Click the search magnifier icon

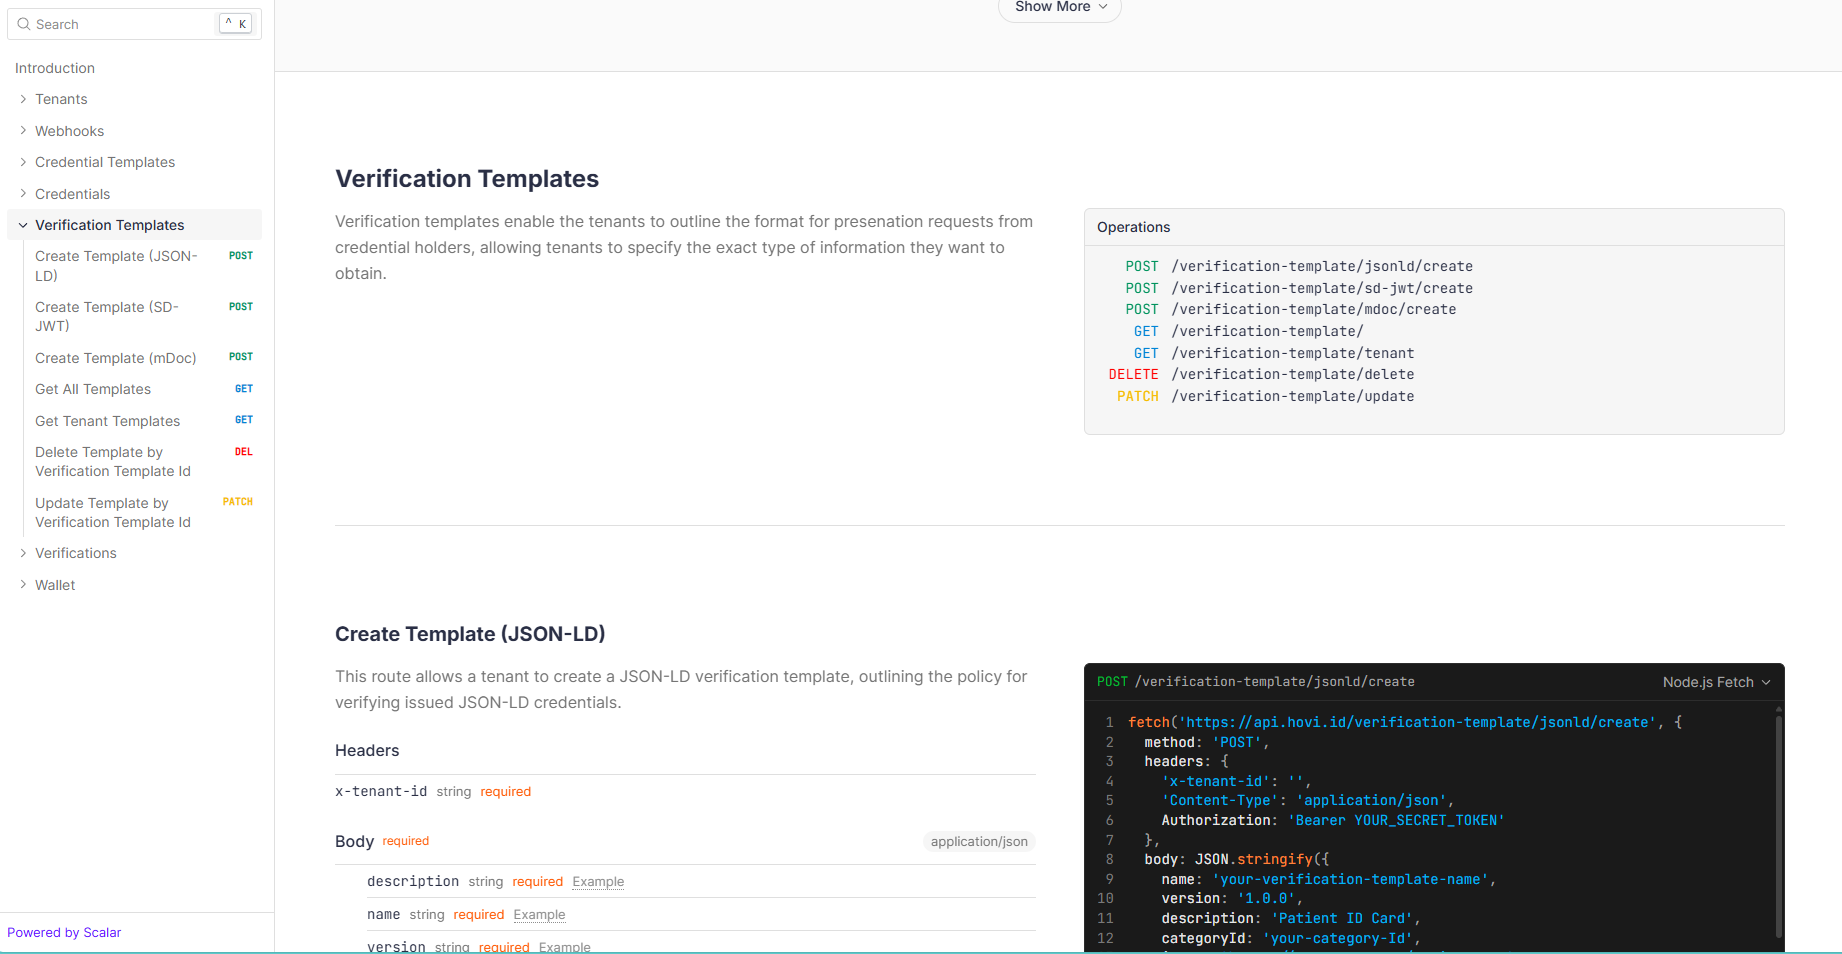tap(24, 24)
